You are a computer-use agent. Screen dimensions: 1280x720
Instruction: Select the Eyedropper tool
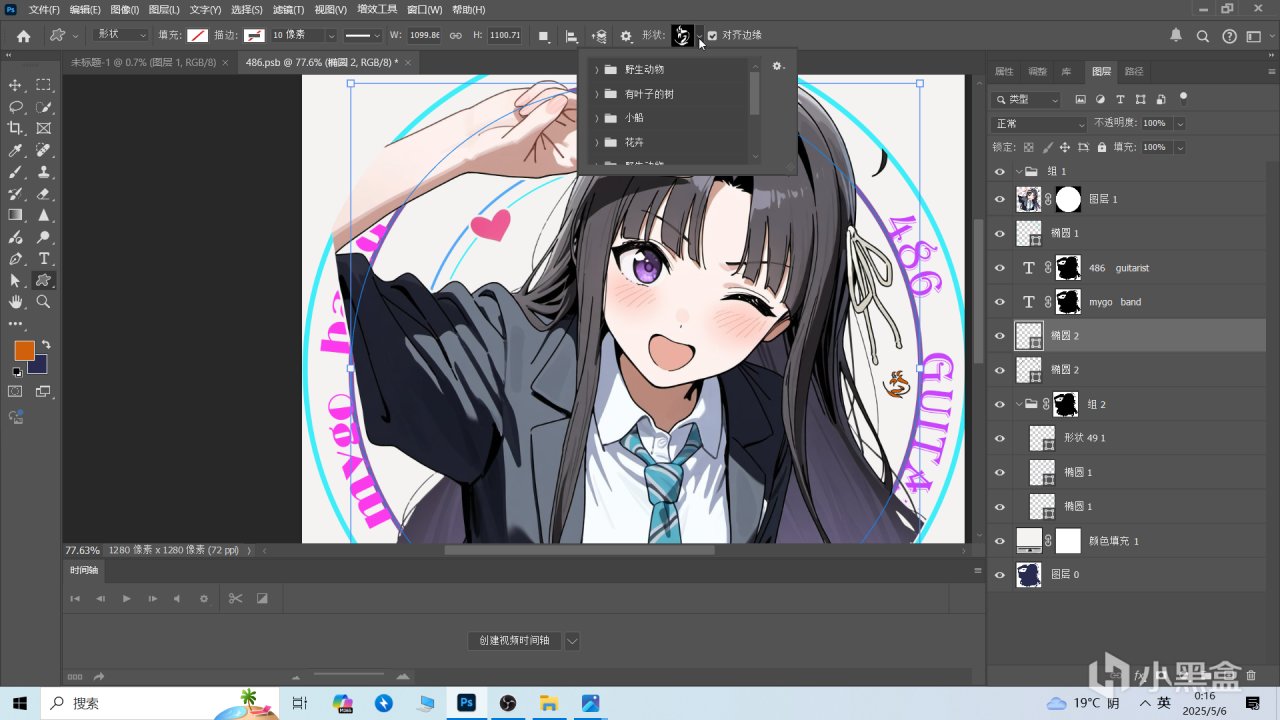coord(15,150)
